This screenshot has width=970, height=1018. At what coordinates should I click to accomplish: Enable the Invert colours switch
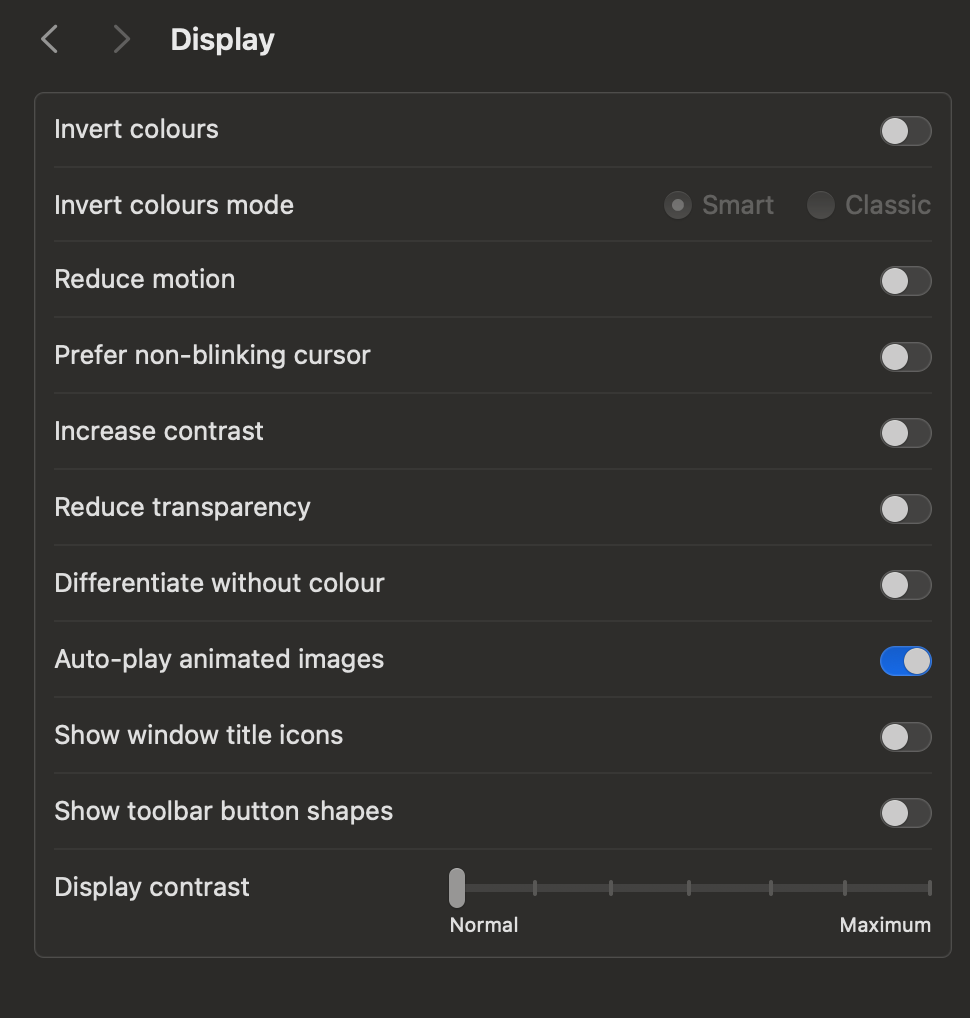(x=905, y=131)
